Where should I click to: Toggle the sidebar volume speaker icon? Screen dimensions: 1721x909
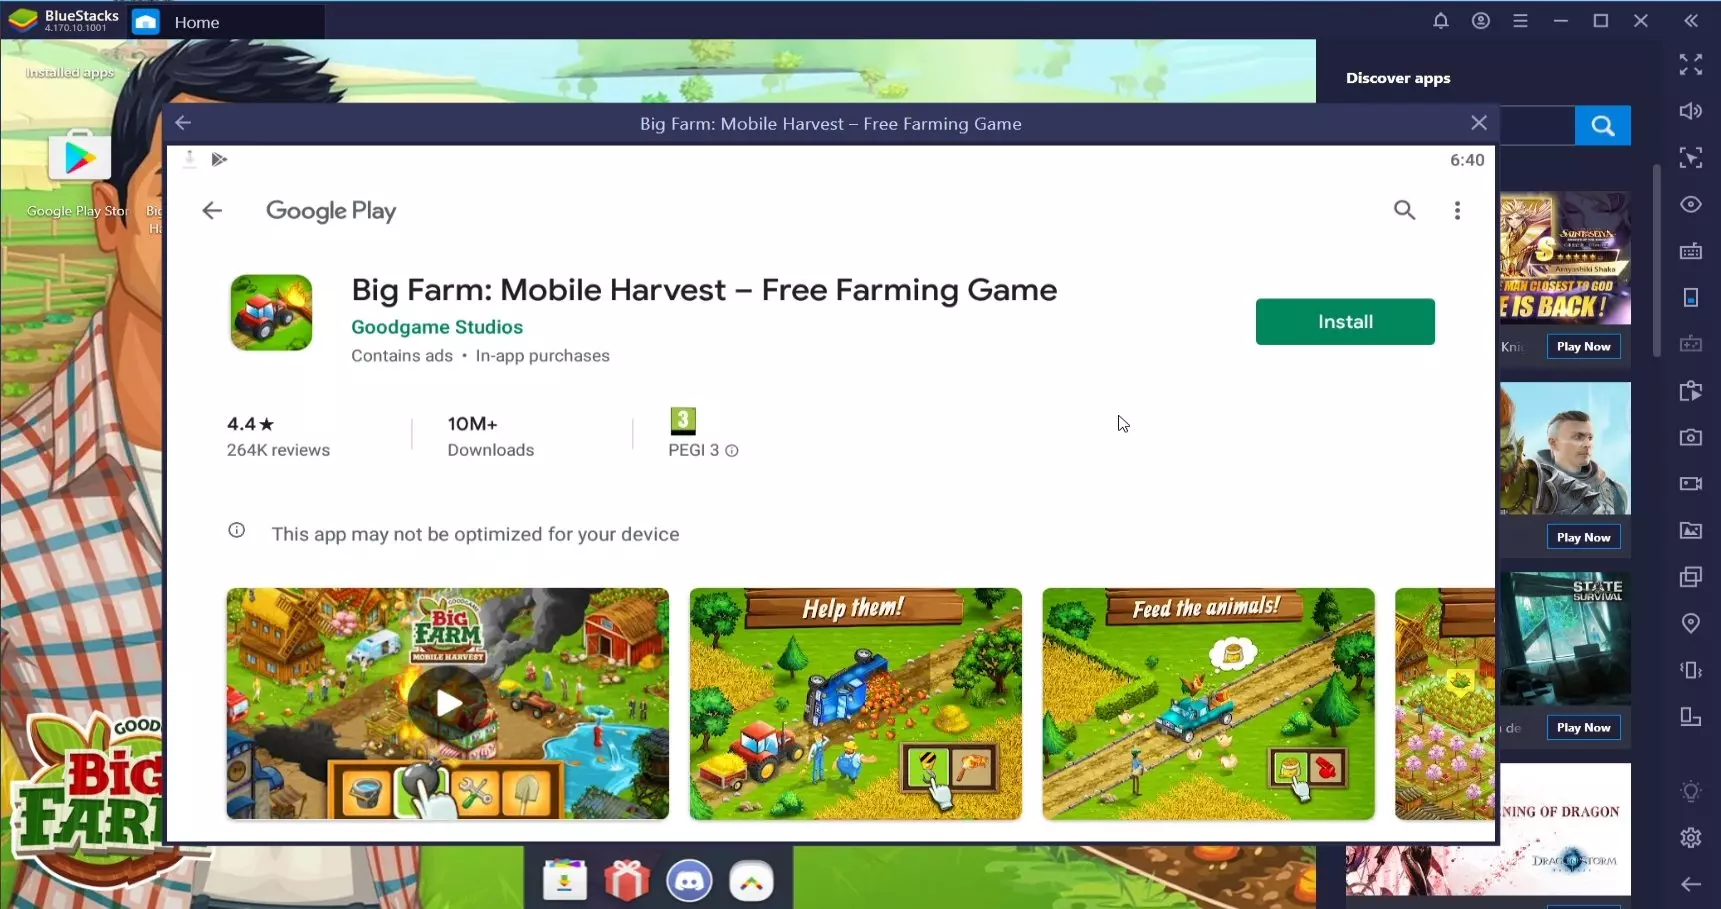click(x=1690, y=111)
